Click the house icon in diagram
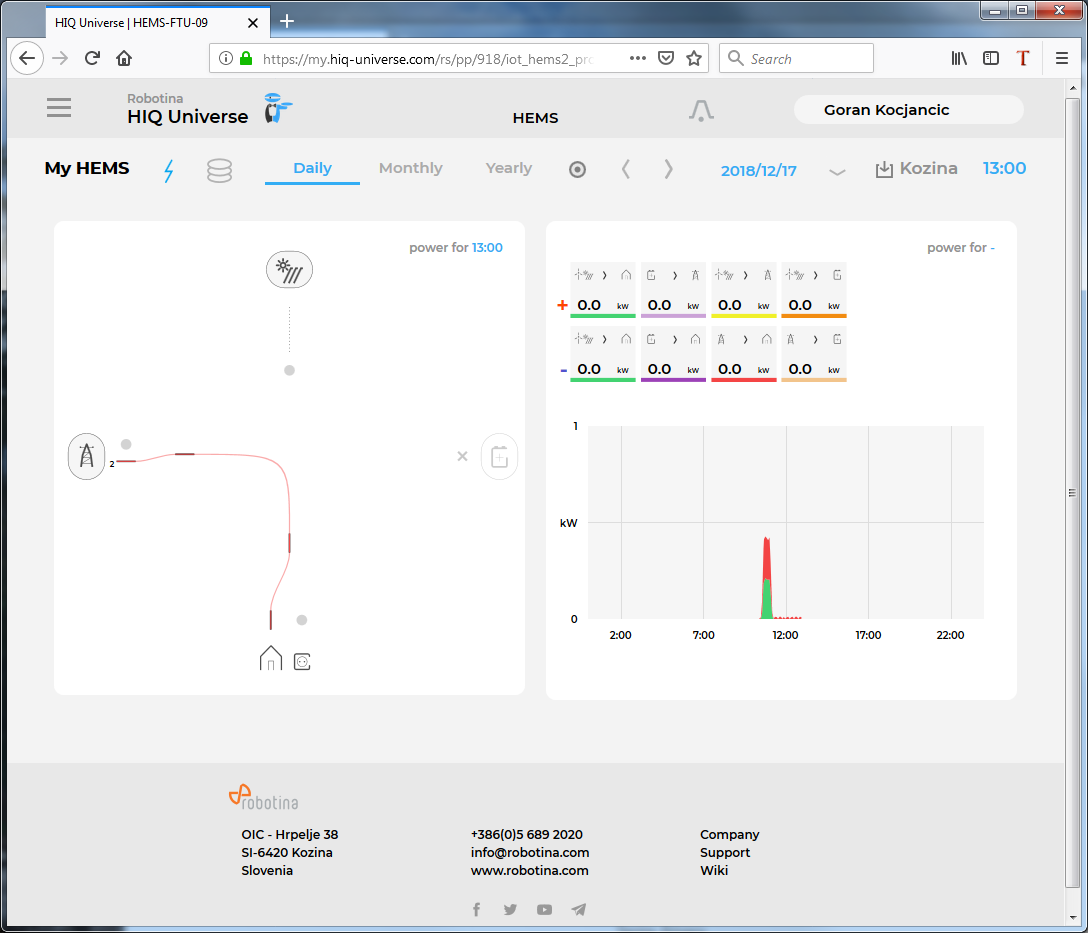Viewport: 1088px width, 933px height. coord(271,658)
